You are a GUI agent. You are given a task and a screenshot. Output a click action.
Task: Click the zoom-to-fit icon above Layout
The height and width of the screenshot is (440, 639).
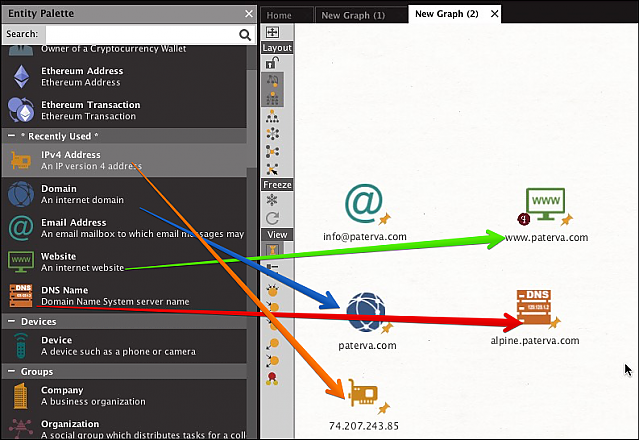[272, 32]
